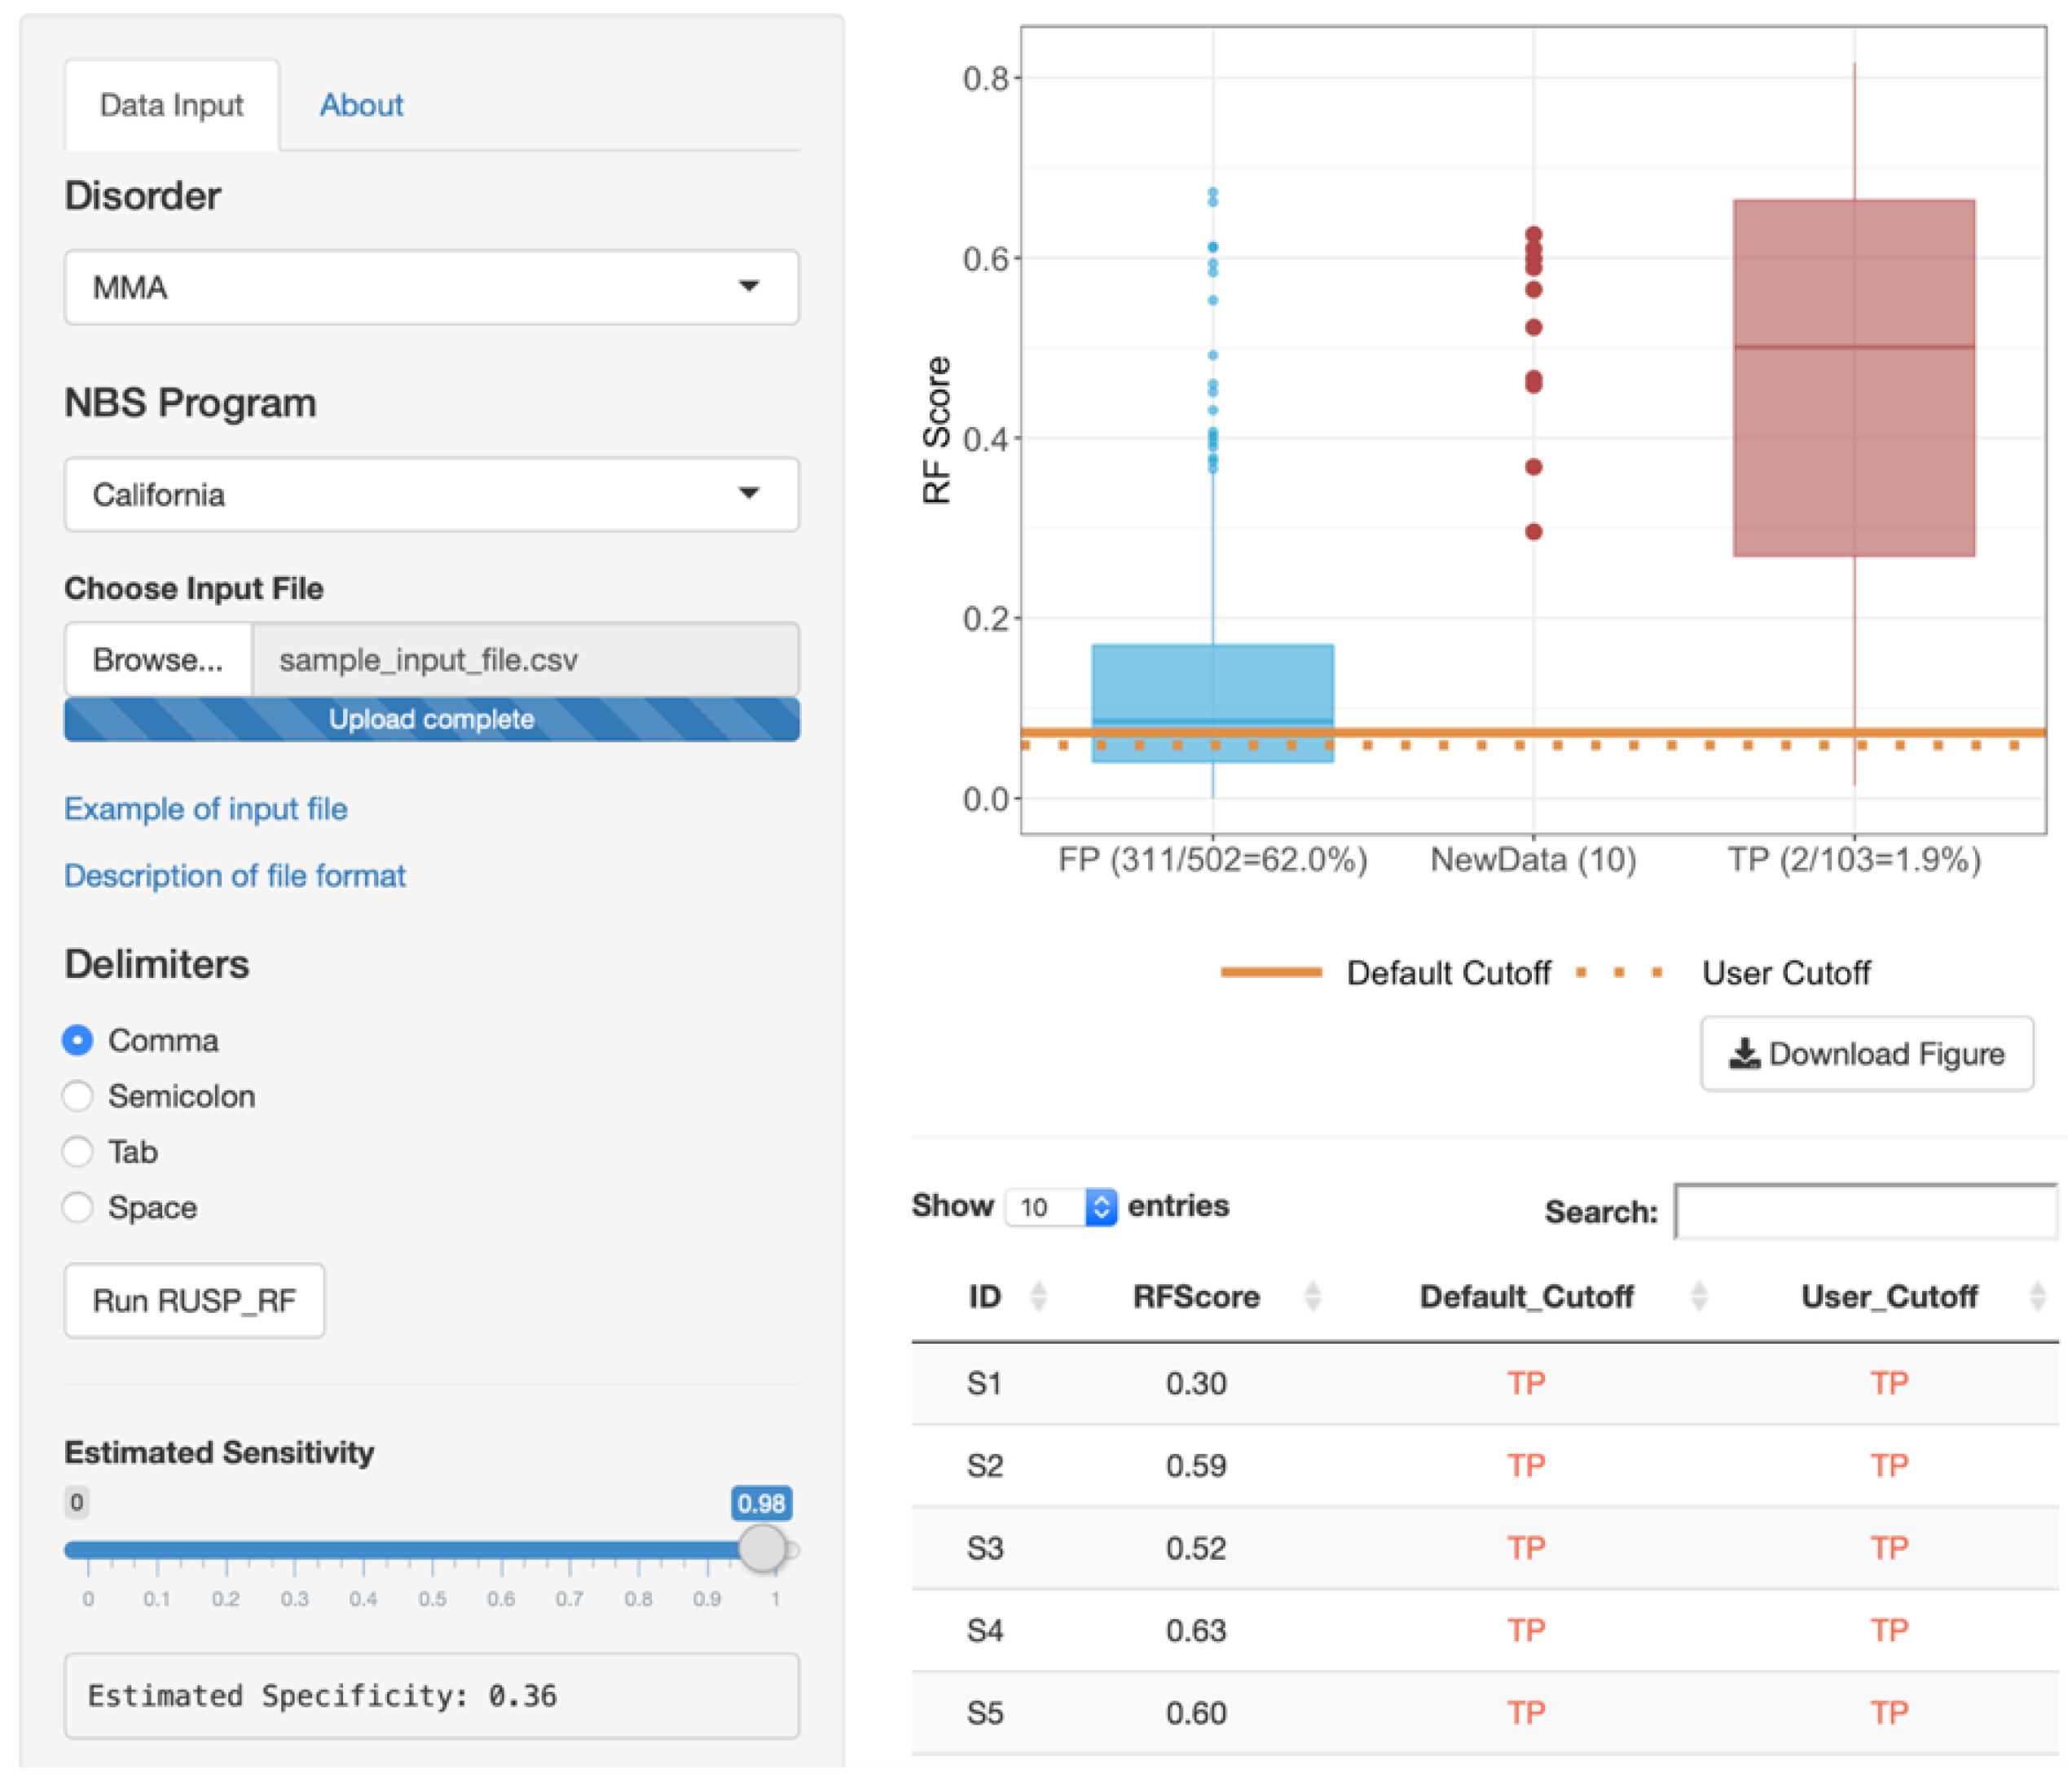Sort by Default_Cutoff column arrows

click(1698, 1296)
